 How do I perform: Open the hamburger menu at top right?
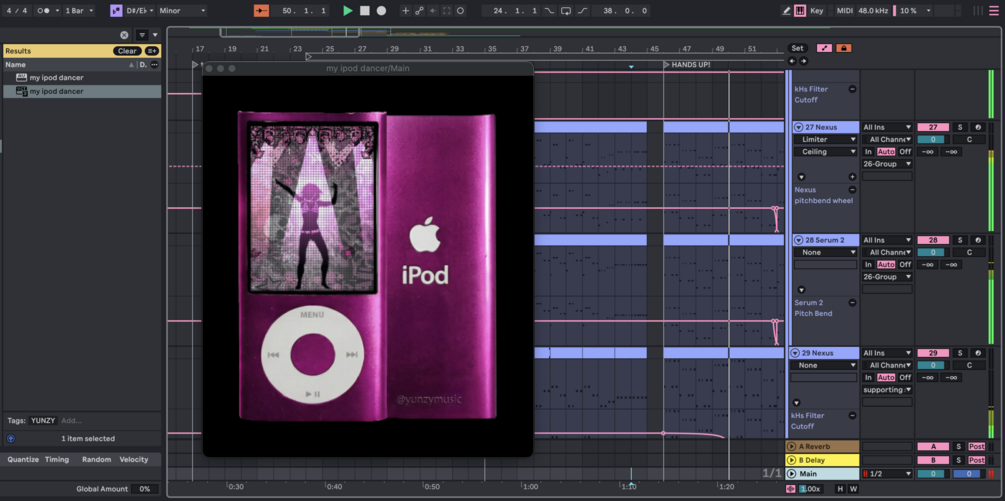[993, 11]
